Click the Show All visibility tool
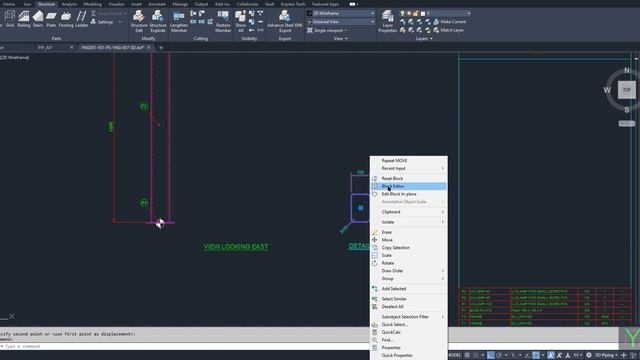 [x=240, y=22]
